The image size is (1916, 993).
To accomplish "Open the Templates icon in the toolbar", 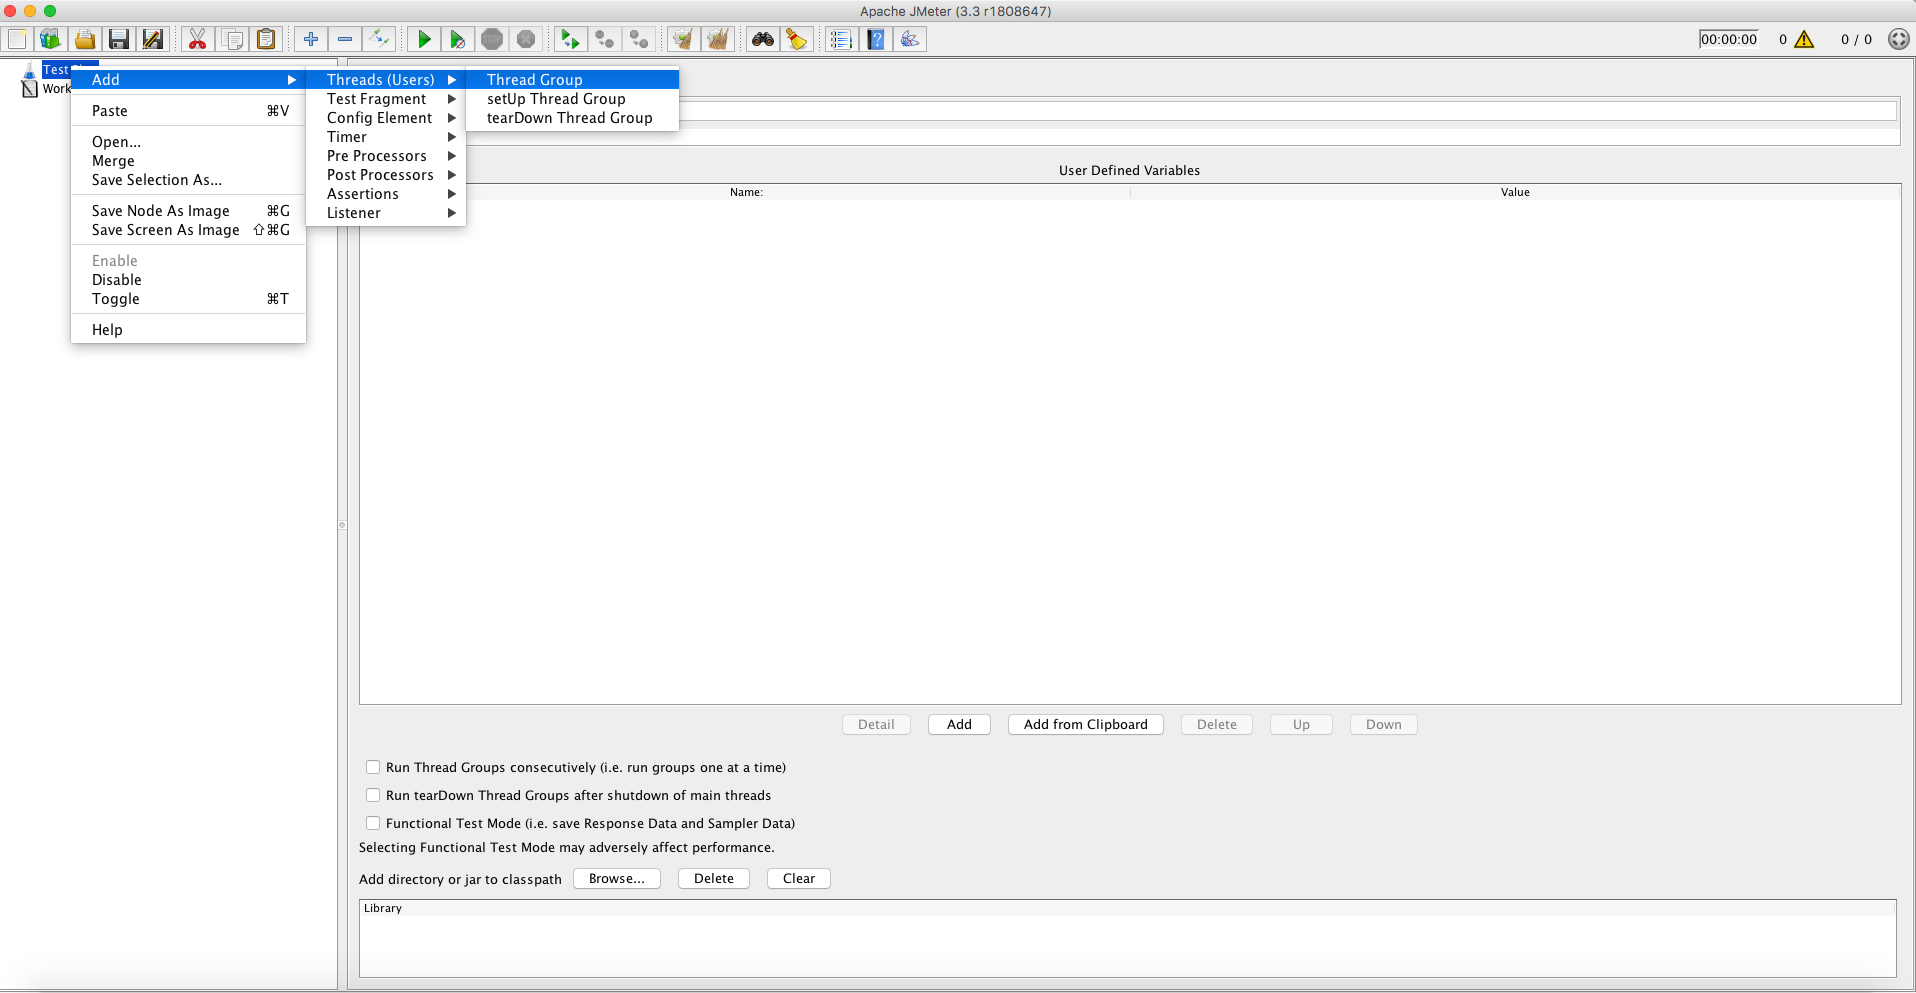I will (x=50, y=39).
